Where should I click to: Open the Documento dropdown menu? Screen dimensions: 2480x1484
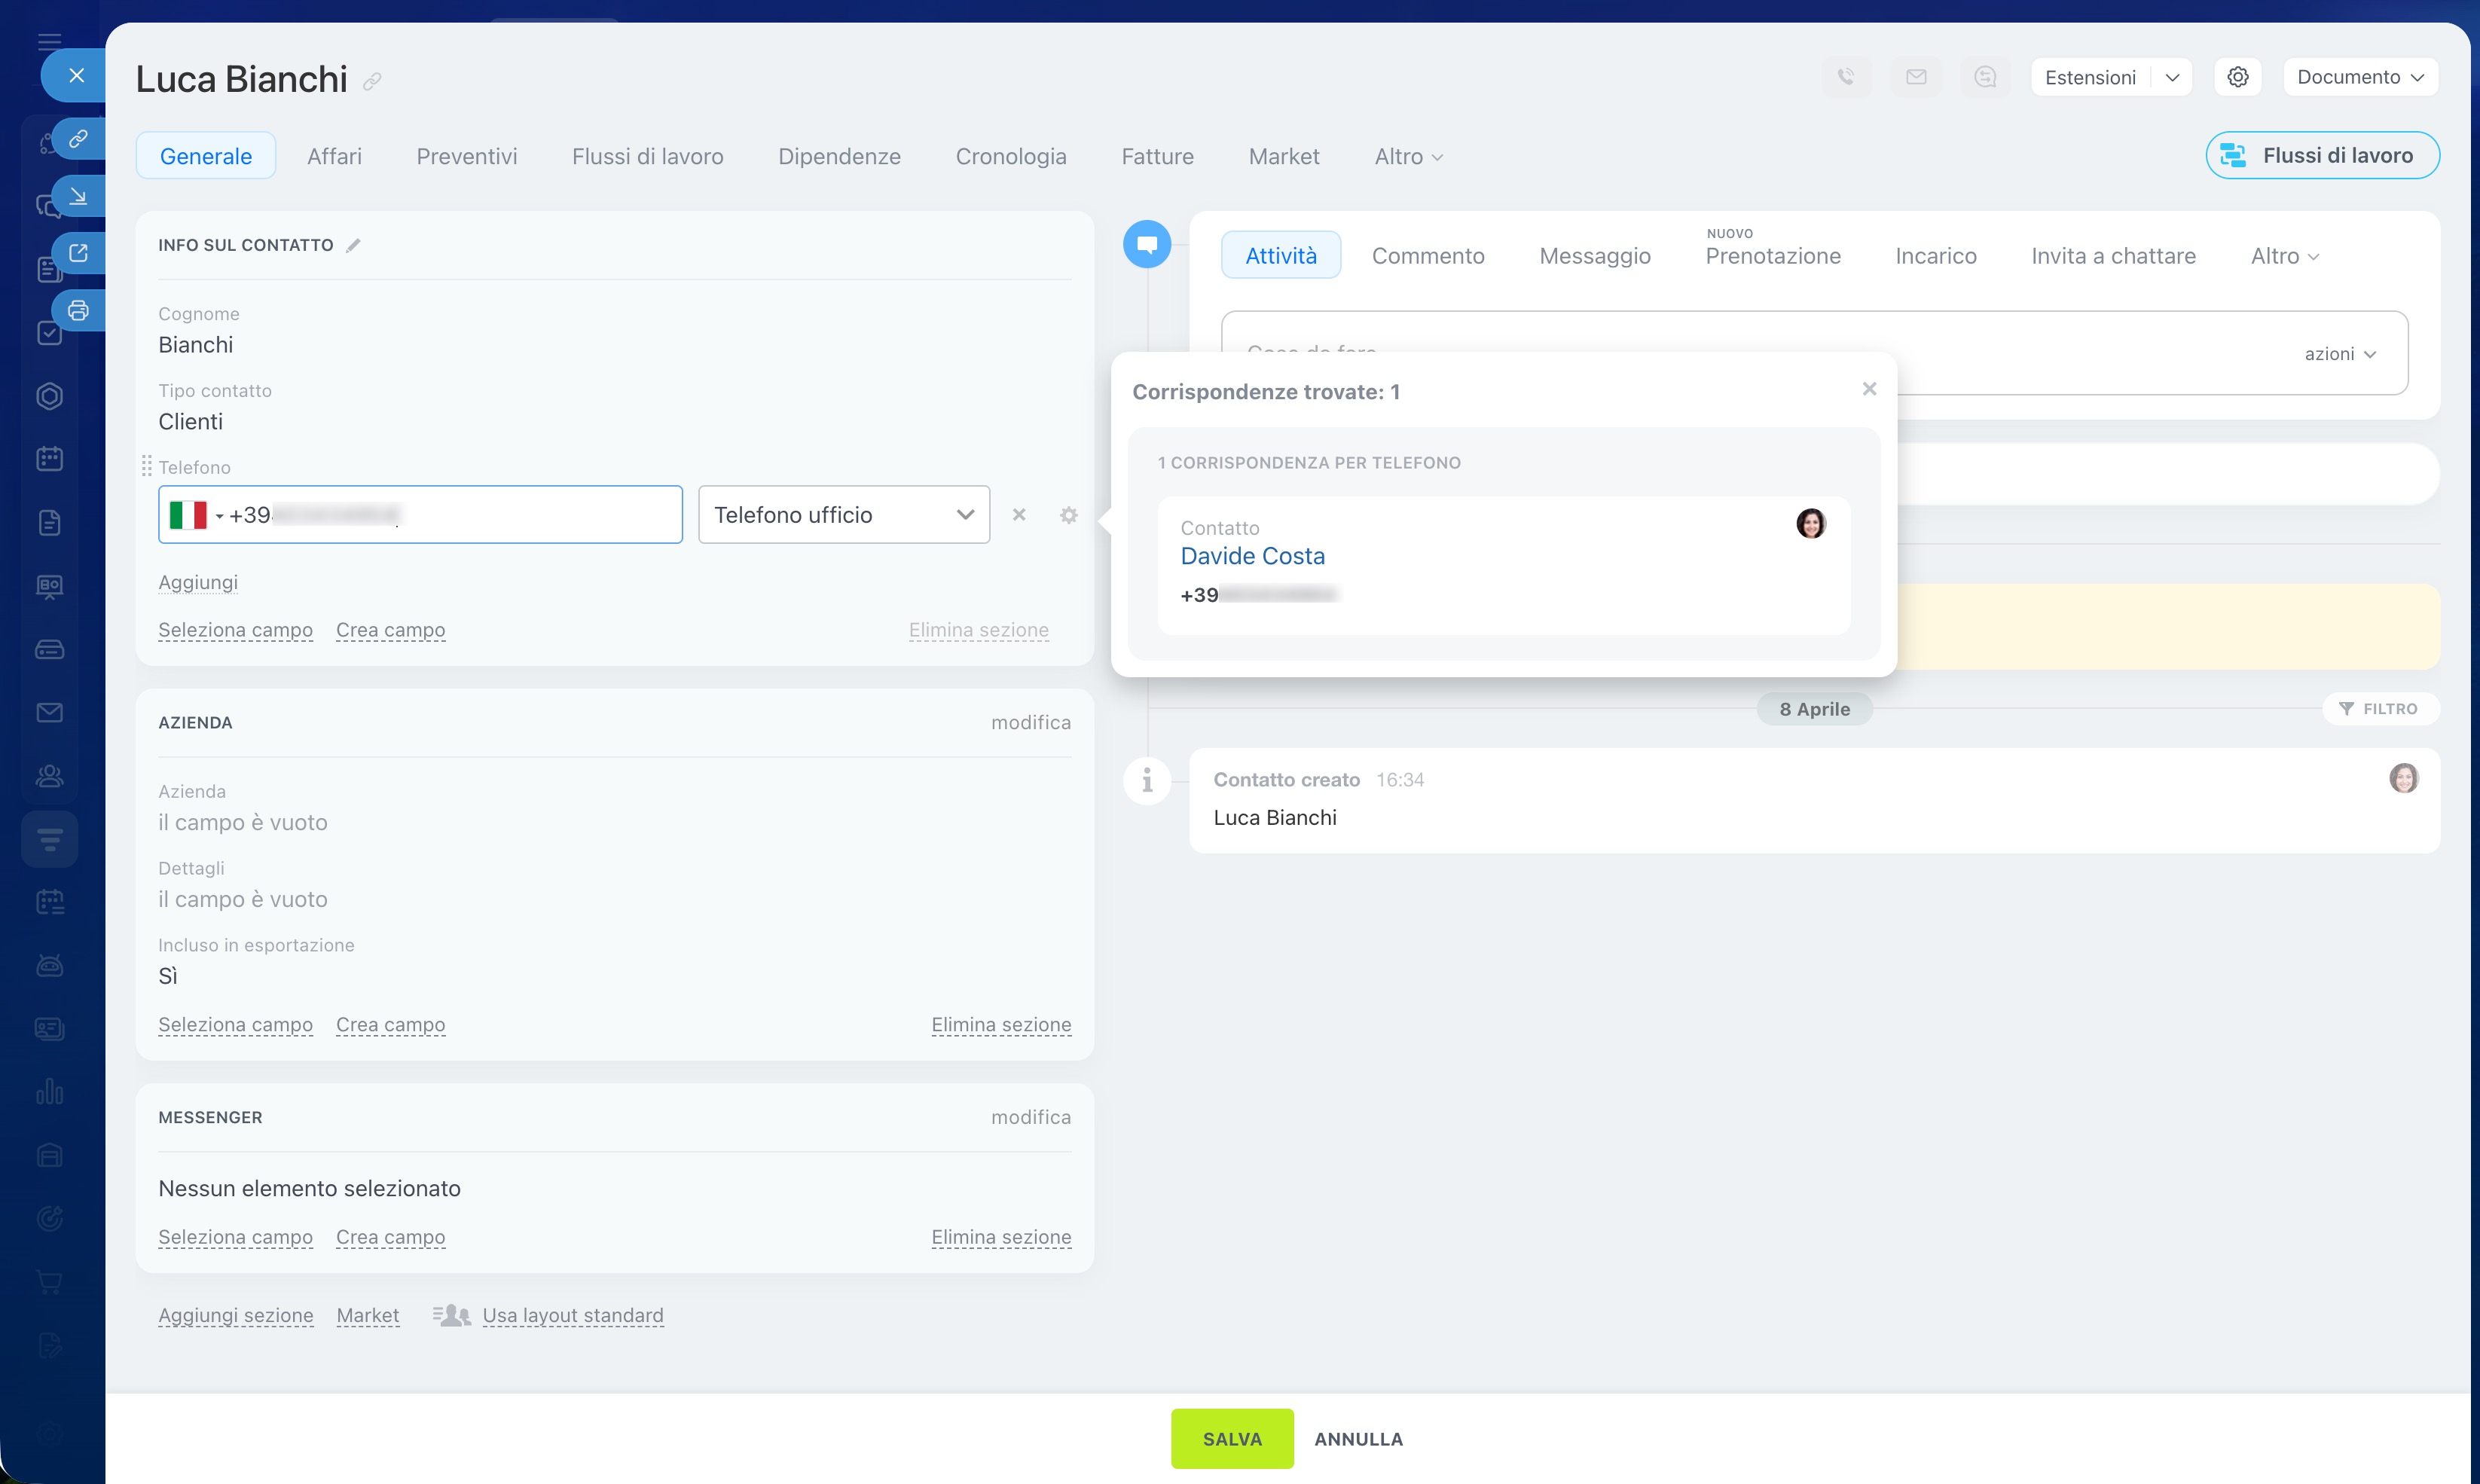pos(2359,77)
